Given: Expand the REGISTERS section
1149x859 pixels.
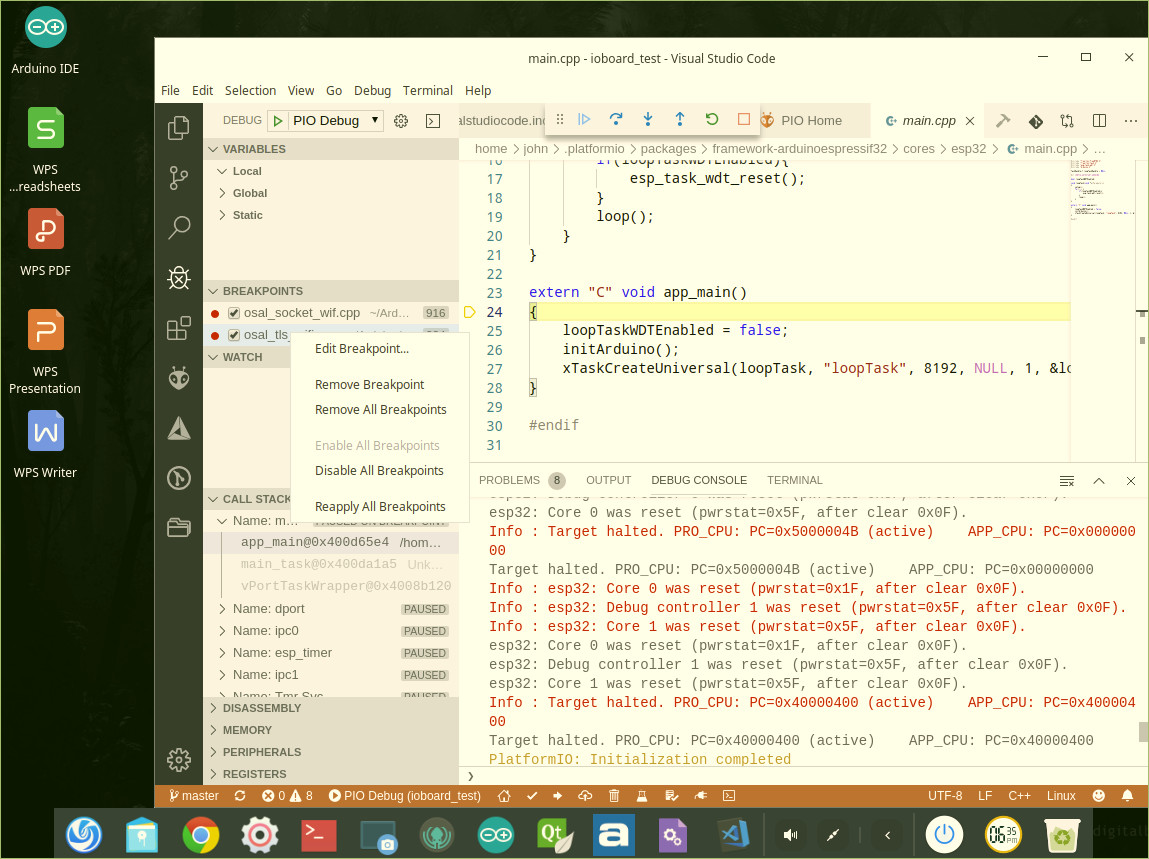Looking at the screenshot, I should click(x=331, y=774).
